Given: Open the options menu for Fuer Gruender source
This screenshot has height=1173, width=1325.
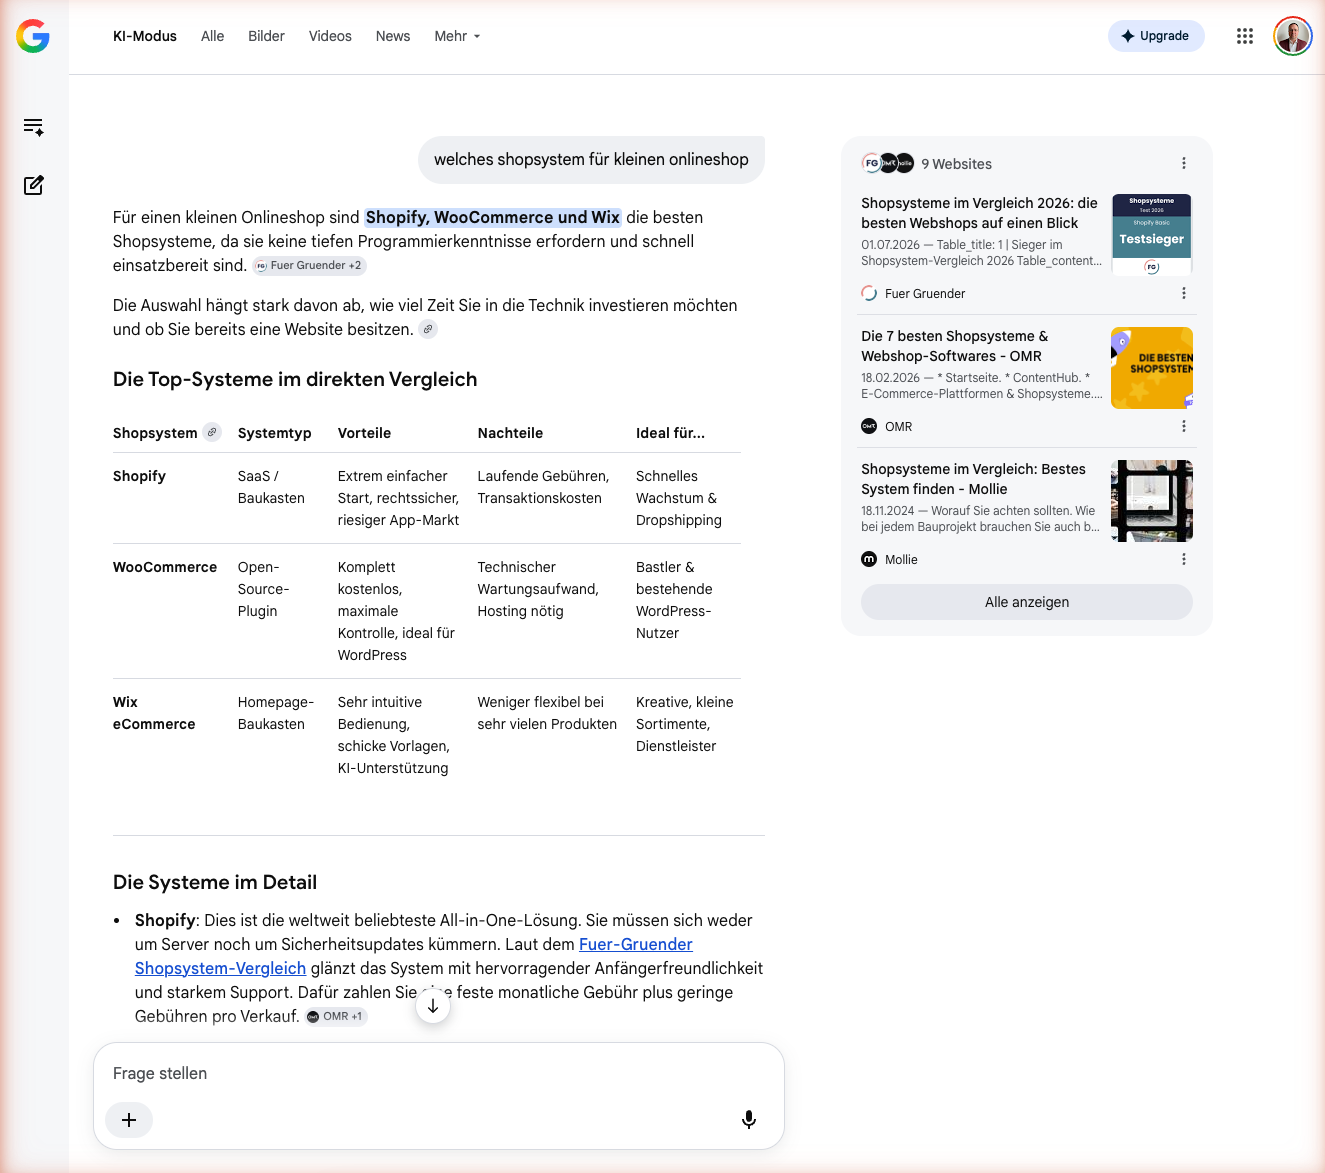Looking at the screenshot, I should click(x=1184, y=293).
